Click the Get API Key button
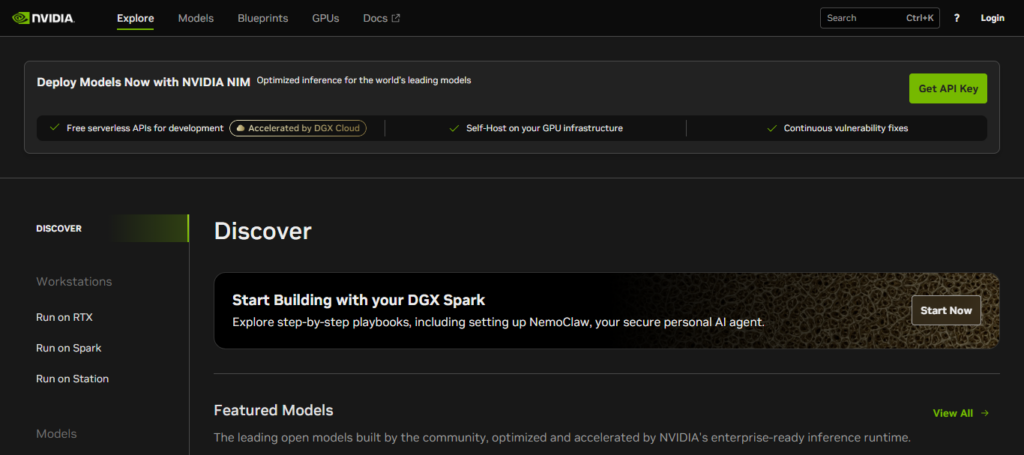Image resolution: width=1024 pixels, height=455 pixels. [948, 89]
